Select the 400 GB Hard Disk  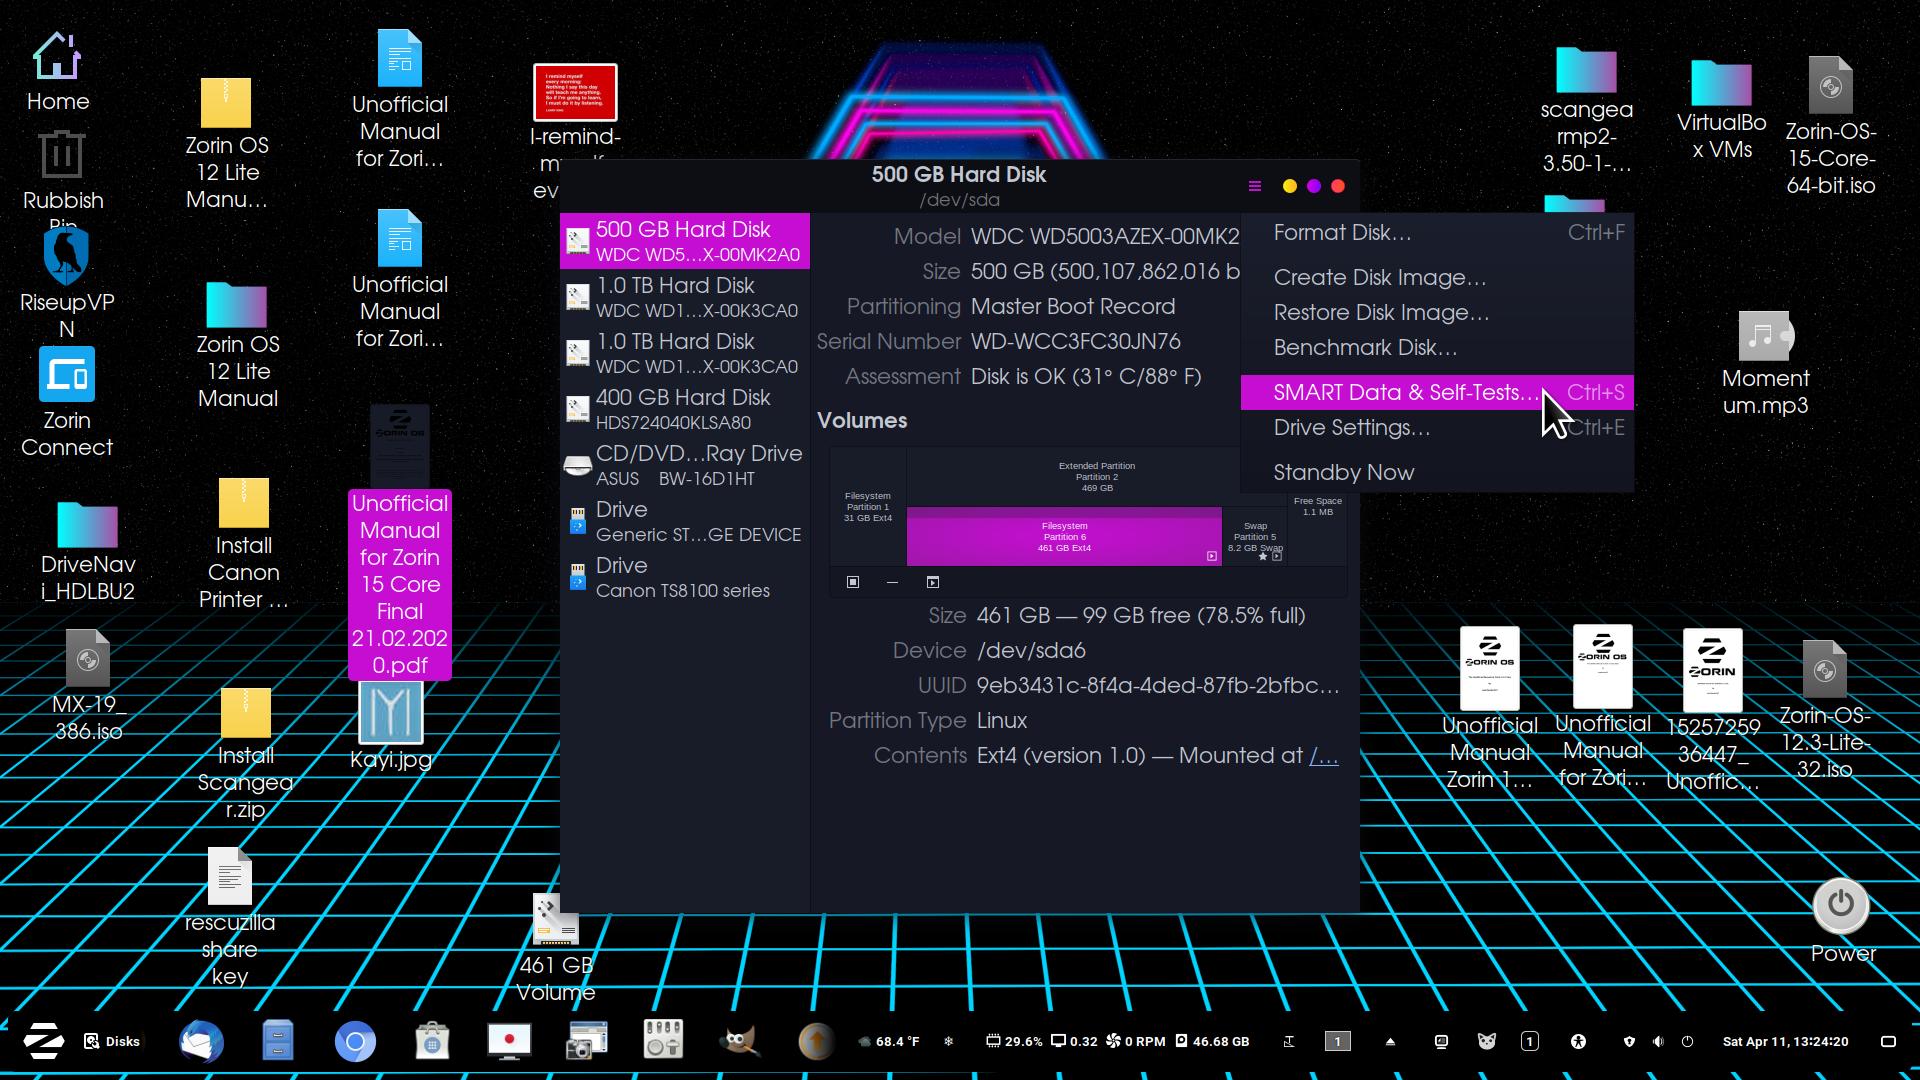coord(684,409)
